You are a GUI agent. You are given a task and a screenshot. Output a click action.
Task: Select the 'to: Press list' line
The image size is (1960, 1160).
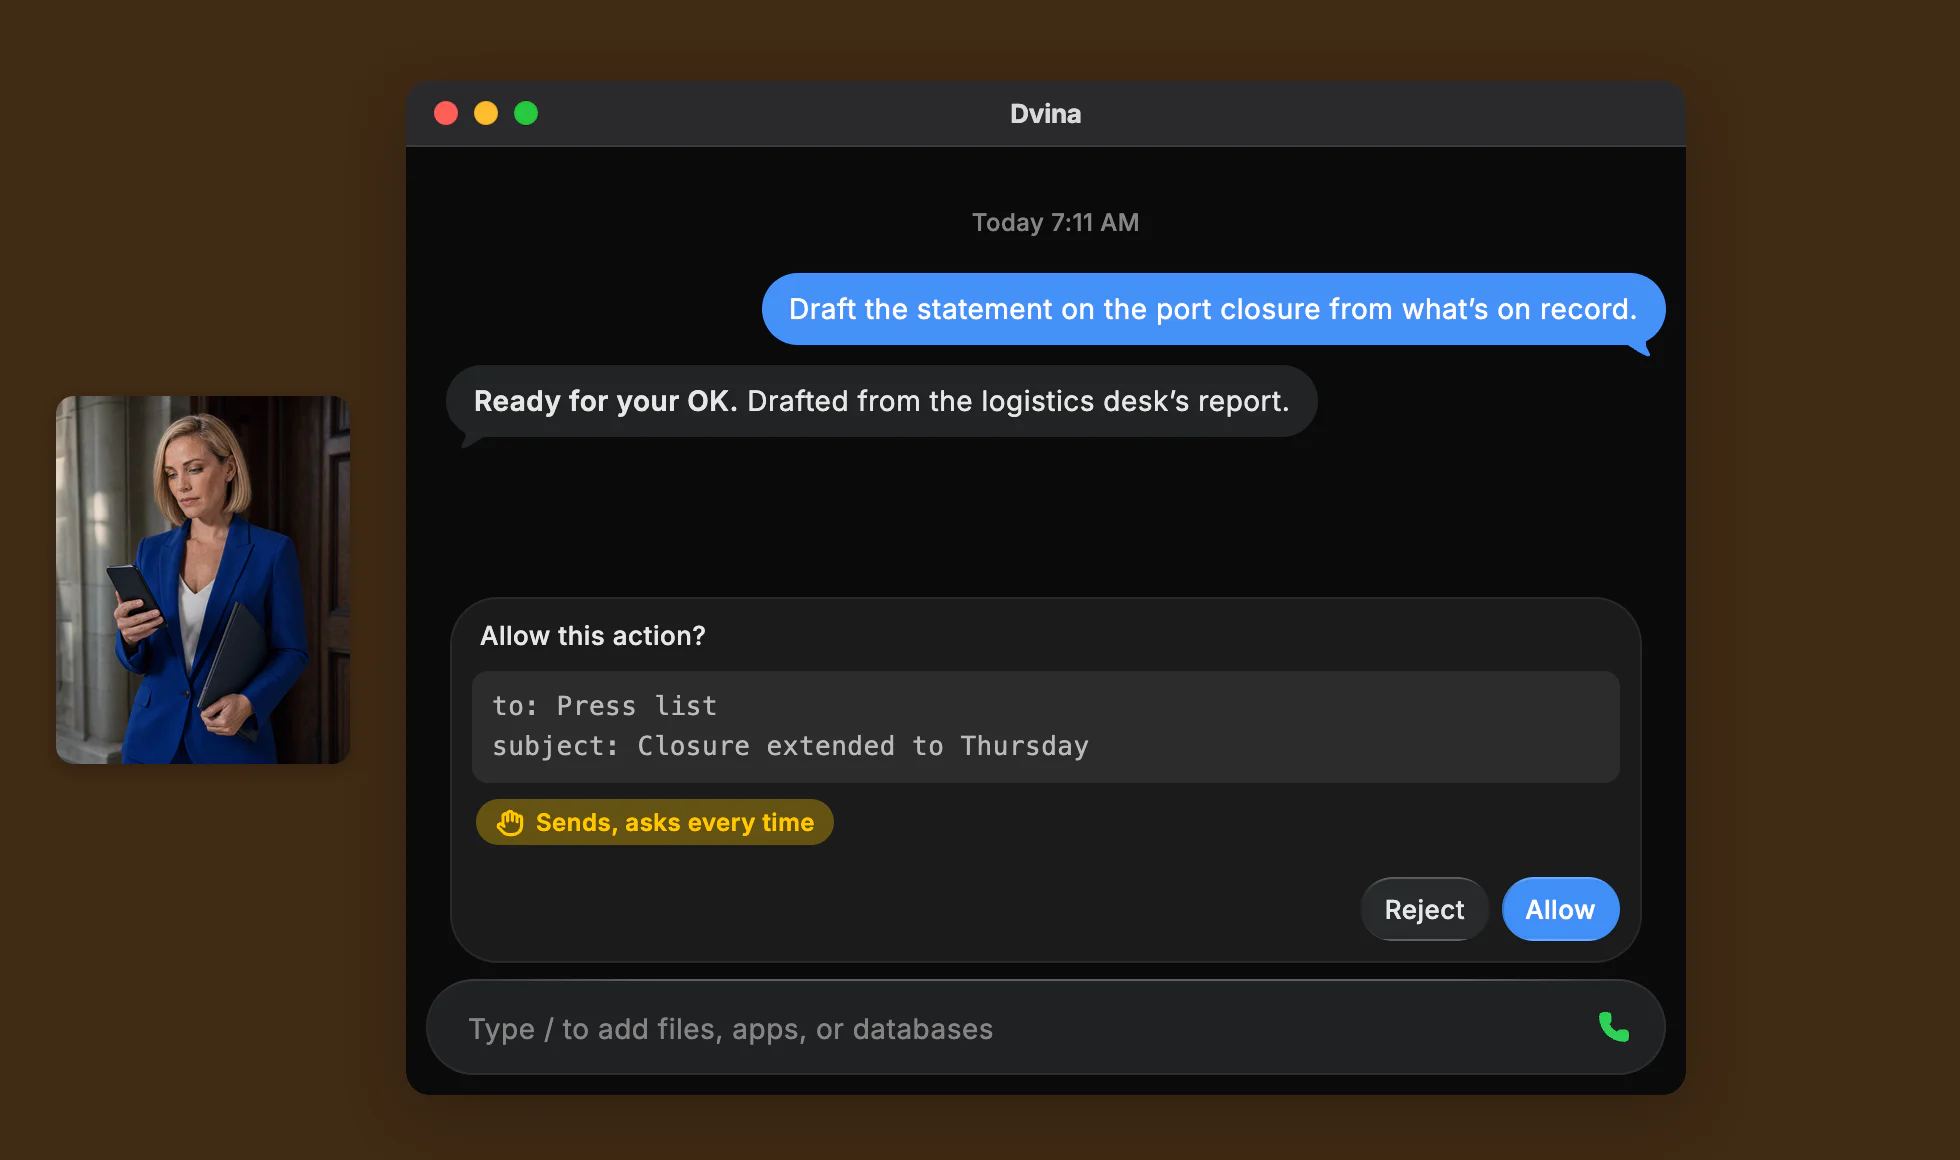click(x=604, y=706)
